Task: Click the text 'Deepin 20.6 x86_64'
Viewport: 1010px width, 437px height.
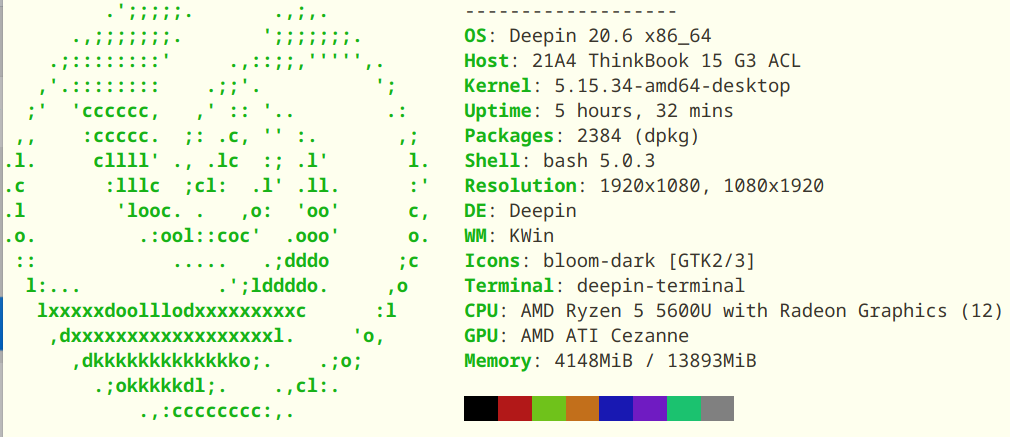Action: click(610, 36)
